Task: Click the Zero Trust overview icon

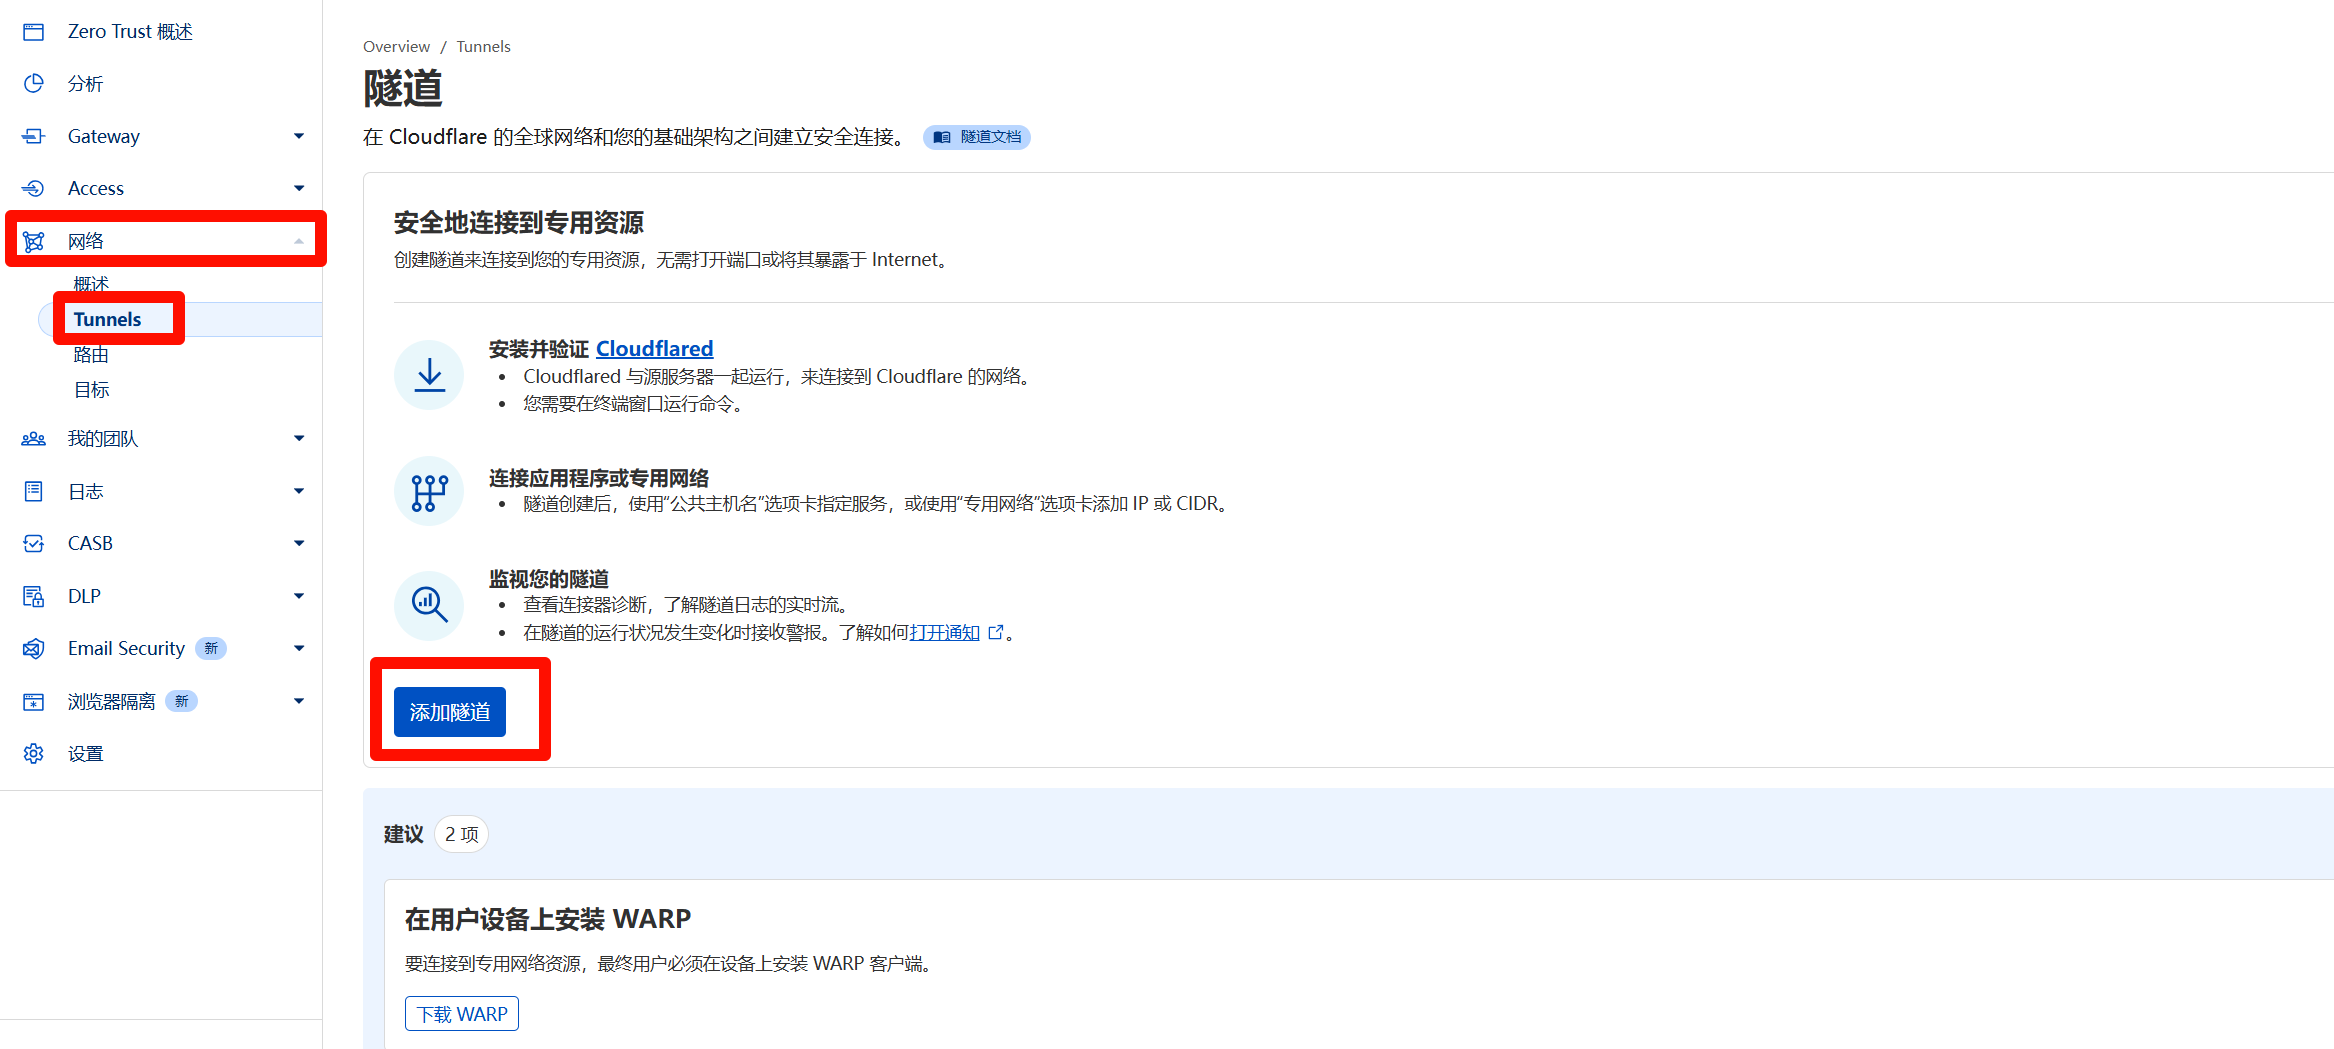Action: click(x=33, y=32)
